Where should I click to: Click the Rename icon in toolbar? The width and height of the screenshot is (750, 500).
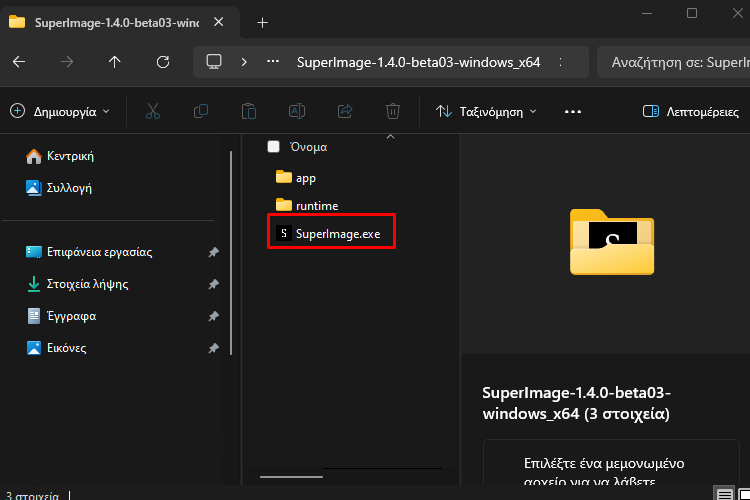297,111
